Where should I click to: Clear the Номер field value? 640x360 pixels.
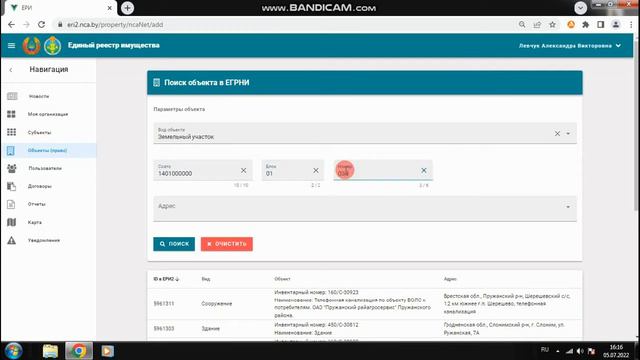(424, 170)
